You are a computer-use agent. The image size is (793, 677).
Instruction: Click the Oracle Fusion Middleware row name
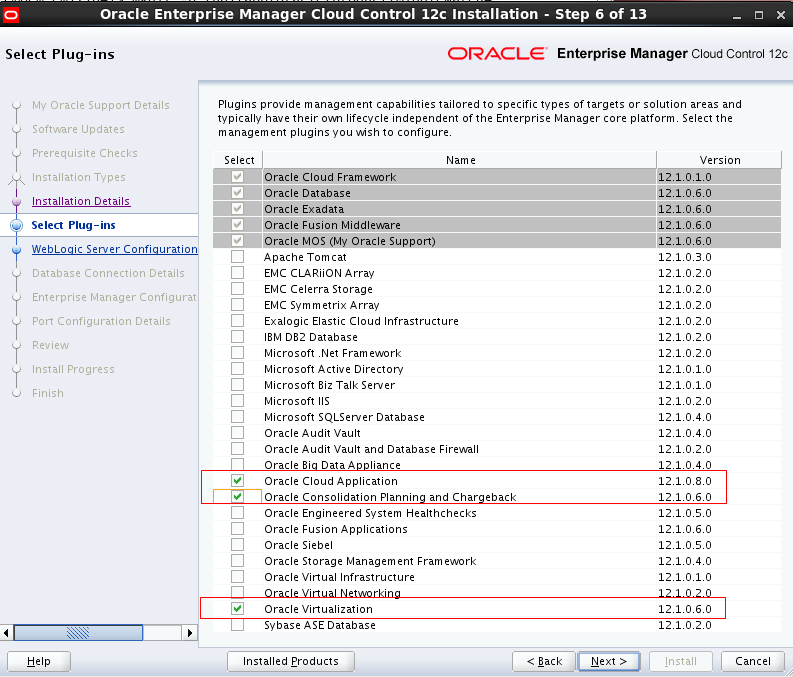click(x=332, y=225)
